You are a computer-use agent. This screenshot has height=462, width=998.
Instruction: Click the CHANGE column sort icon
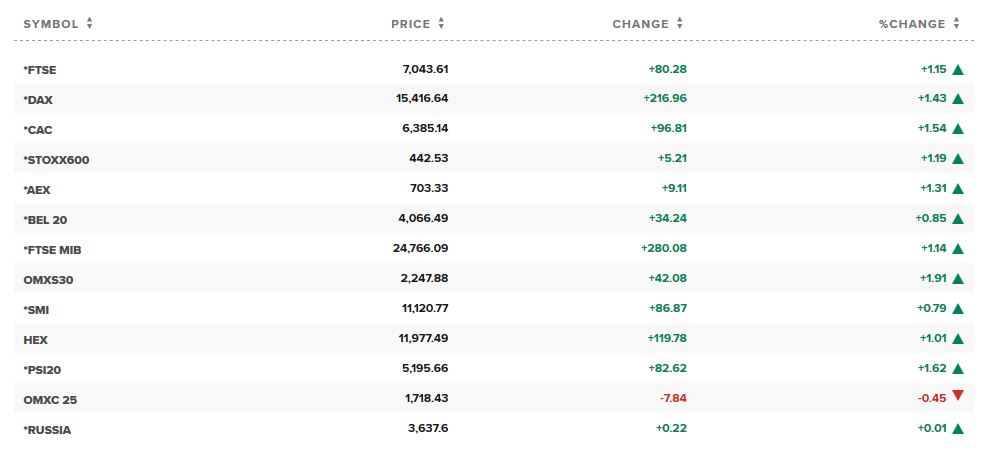(x=680, y=24)
